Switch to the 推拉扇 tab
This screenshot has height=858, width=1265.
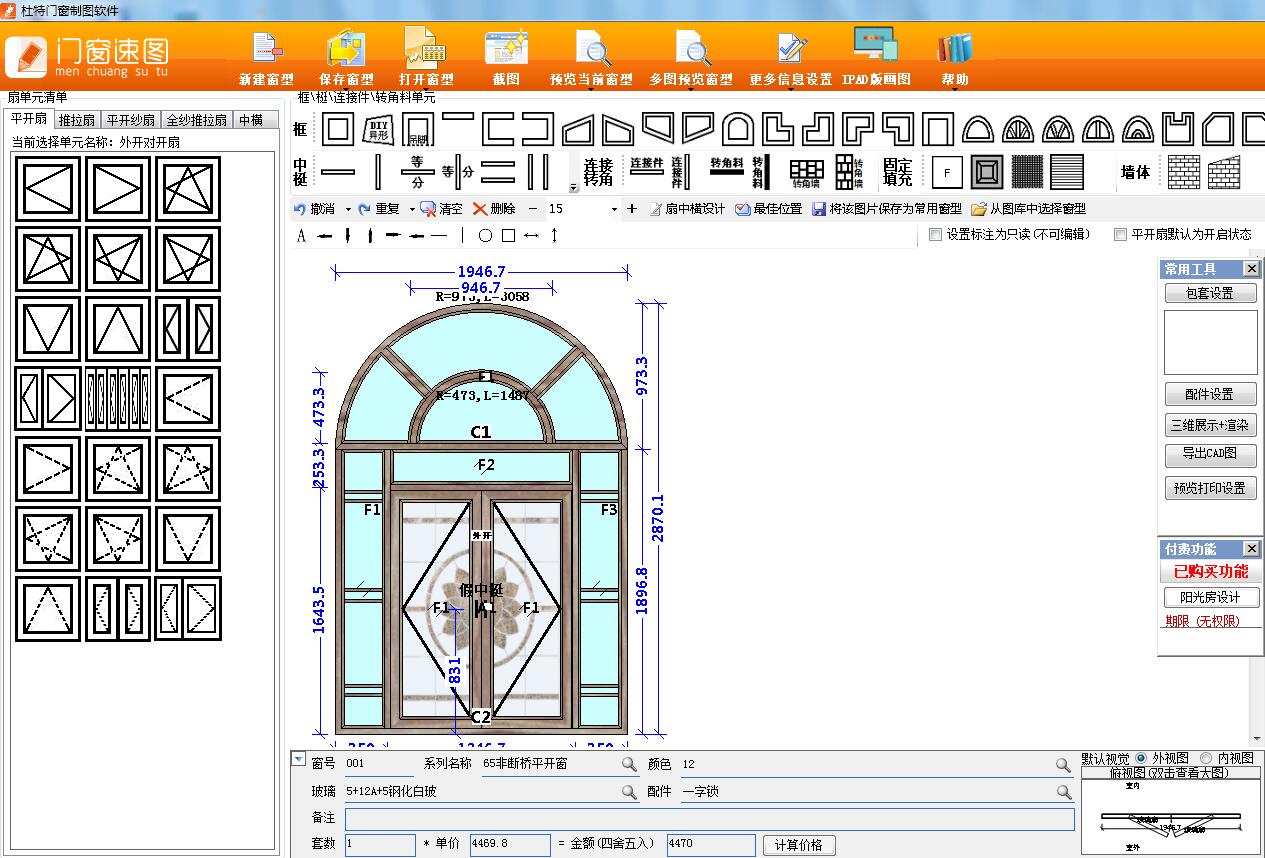tap(77, 120)
